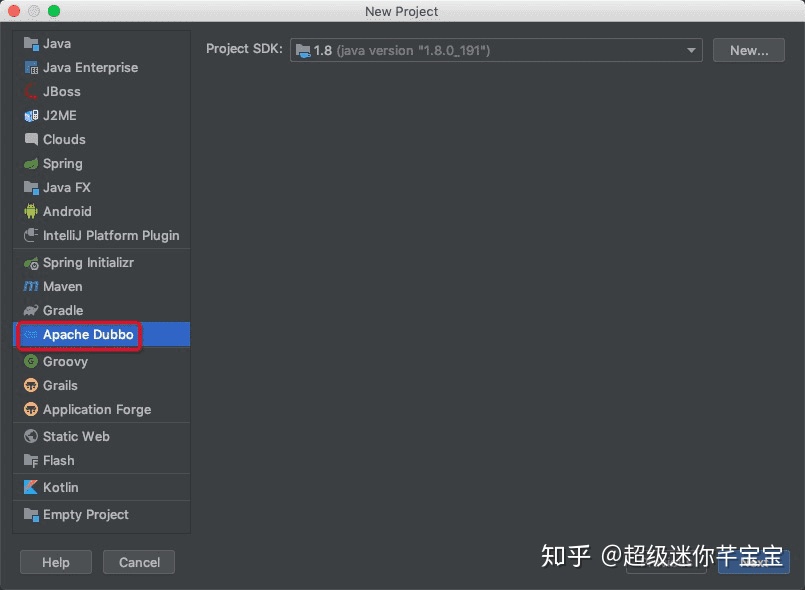Pick the "Gradle" label in list
Screen dimensions: 805x590
tap(63, 310)
